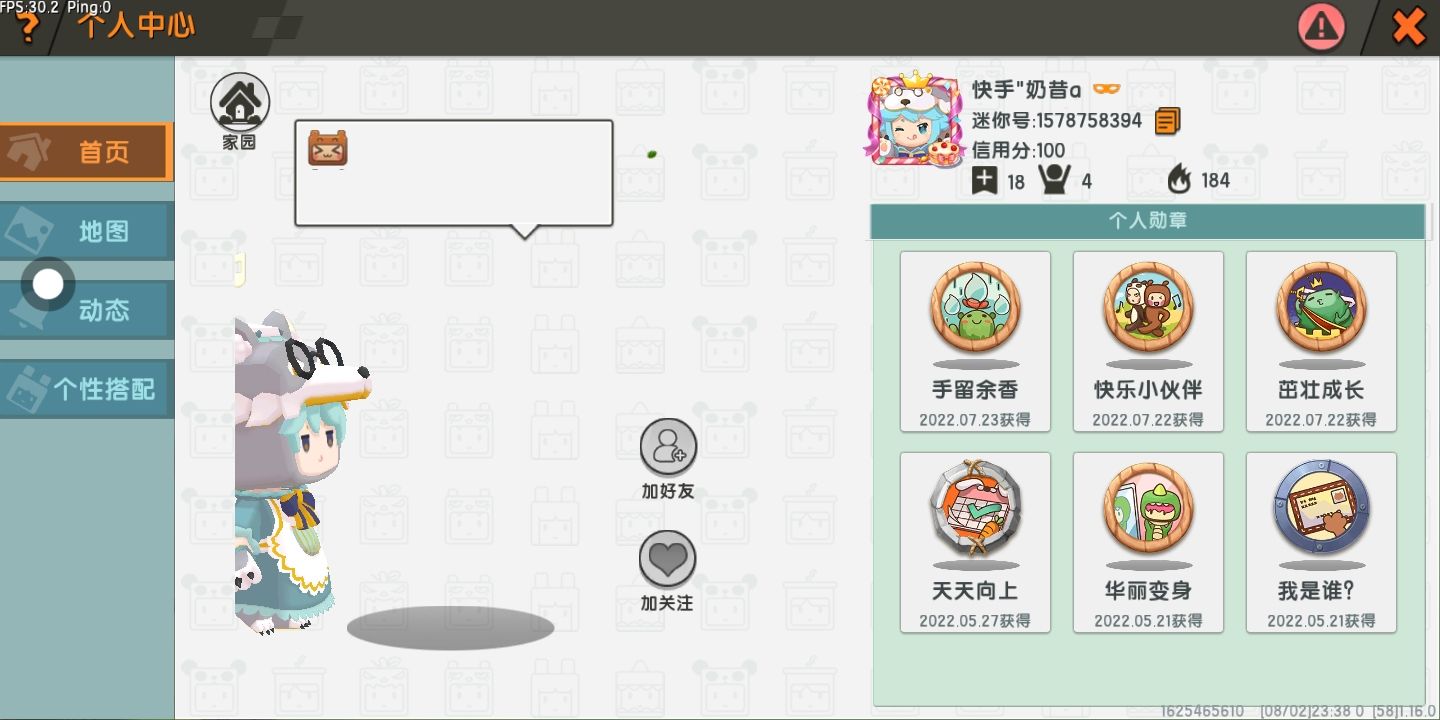Click the orange mask icon beside username
This screenshot has width=1440, height=720.
click(x=1106, y=89)
